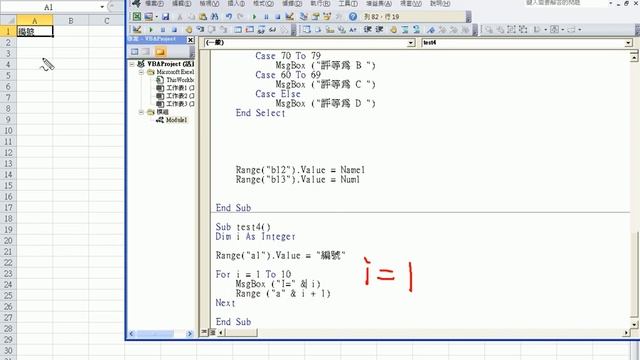Toggle breakpoint with the hand icon on Edit toolbar
The height and width of the screenshot is (360, 640).
tap(393, 29)
